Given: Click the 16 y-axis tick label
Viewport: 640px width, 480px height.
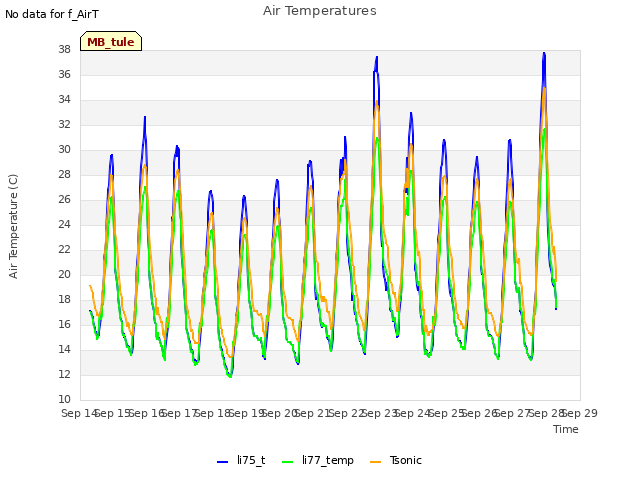Looking at the screenshot, I should (x=64, y=324).
